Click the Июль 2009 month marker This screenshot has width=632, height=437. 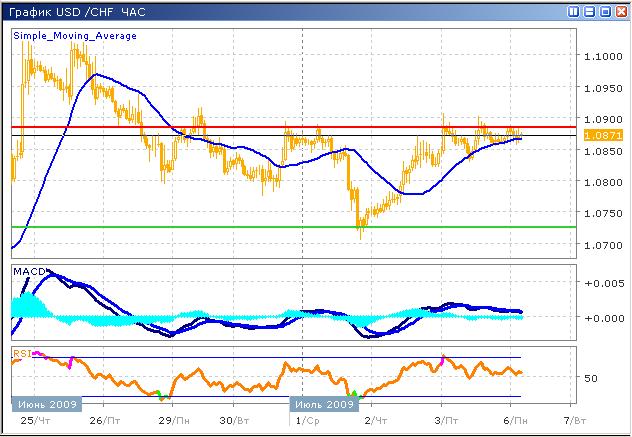click(323, 405)
